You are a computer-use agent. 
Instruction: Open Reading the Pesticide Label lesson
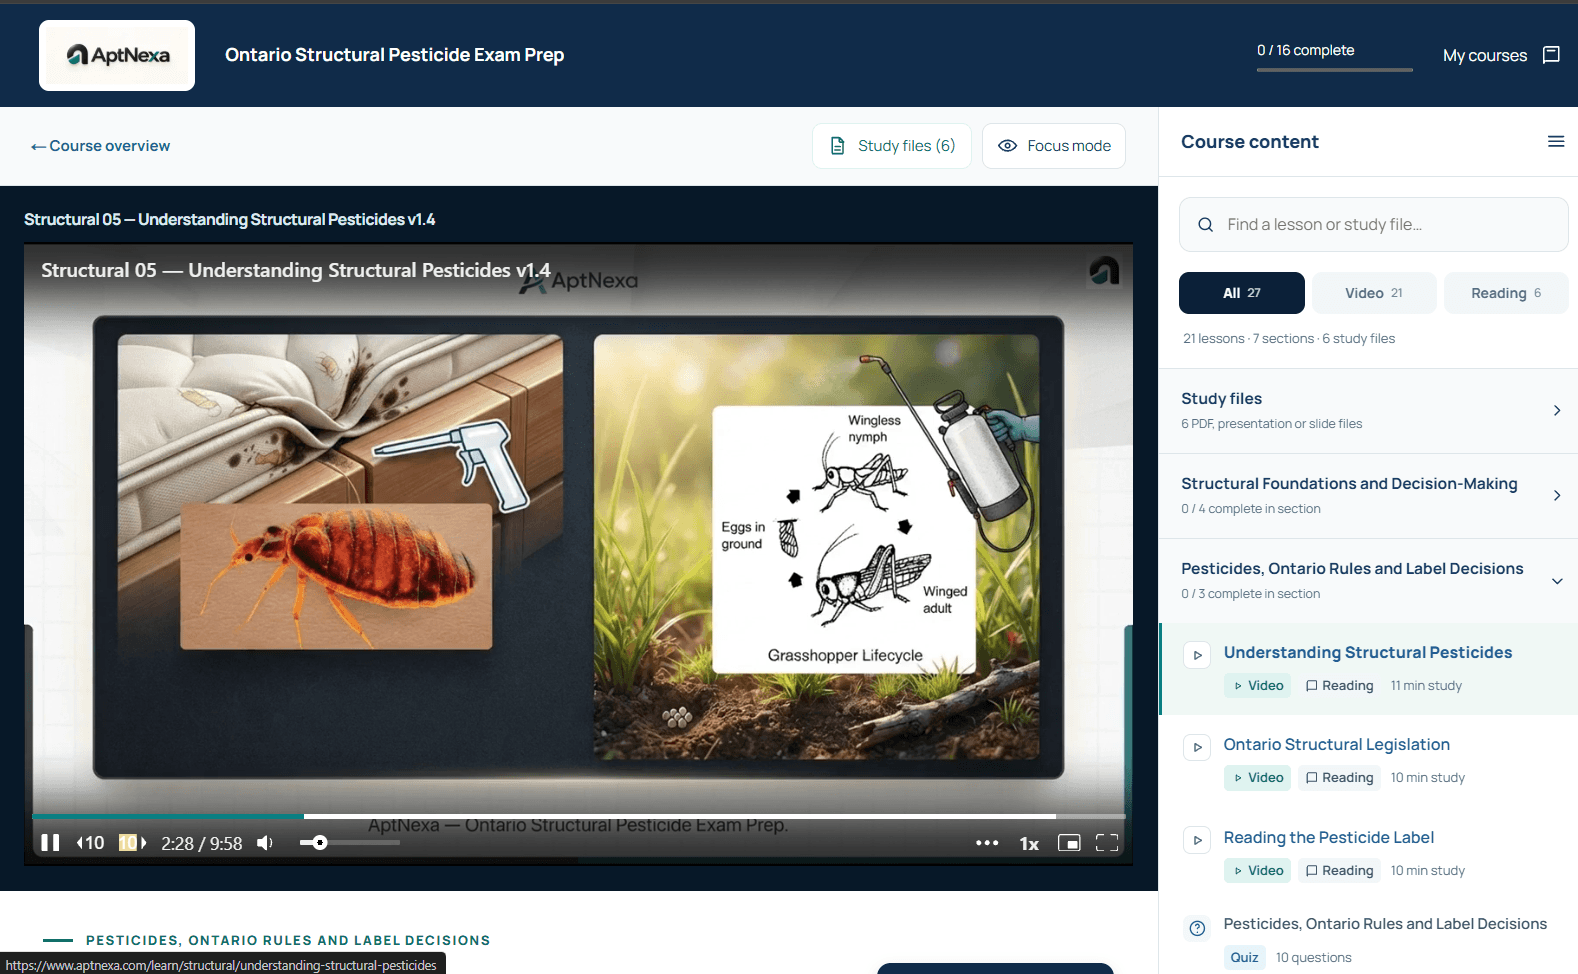pyautogui.click(x=1328, y=837)
